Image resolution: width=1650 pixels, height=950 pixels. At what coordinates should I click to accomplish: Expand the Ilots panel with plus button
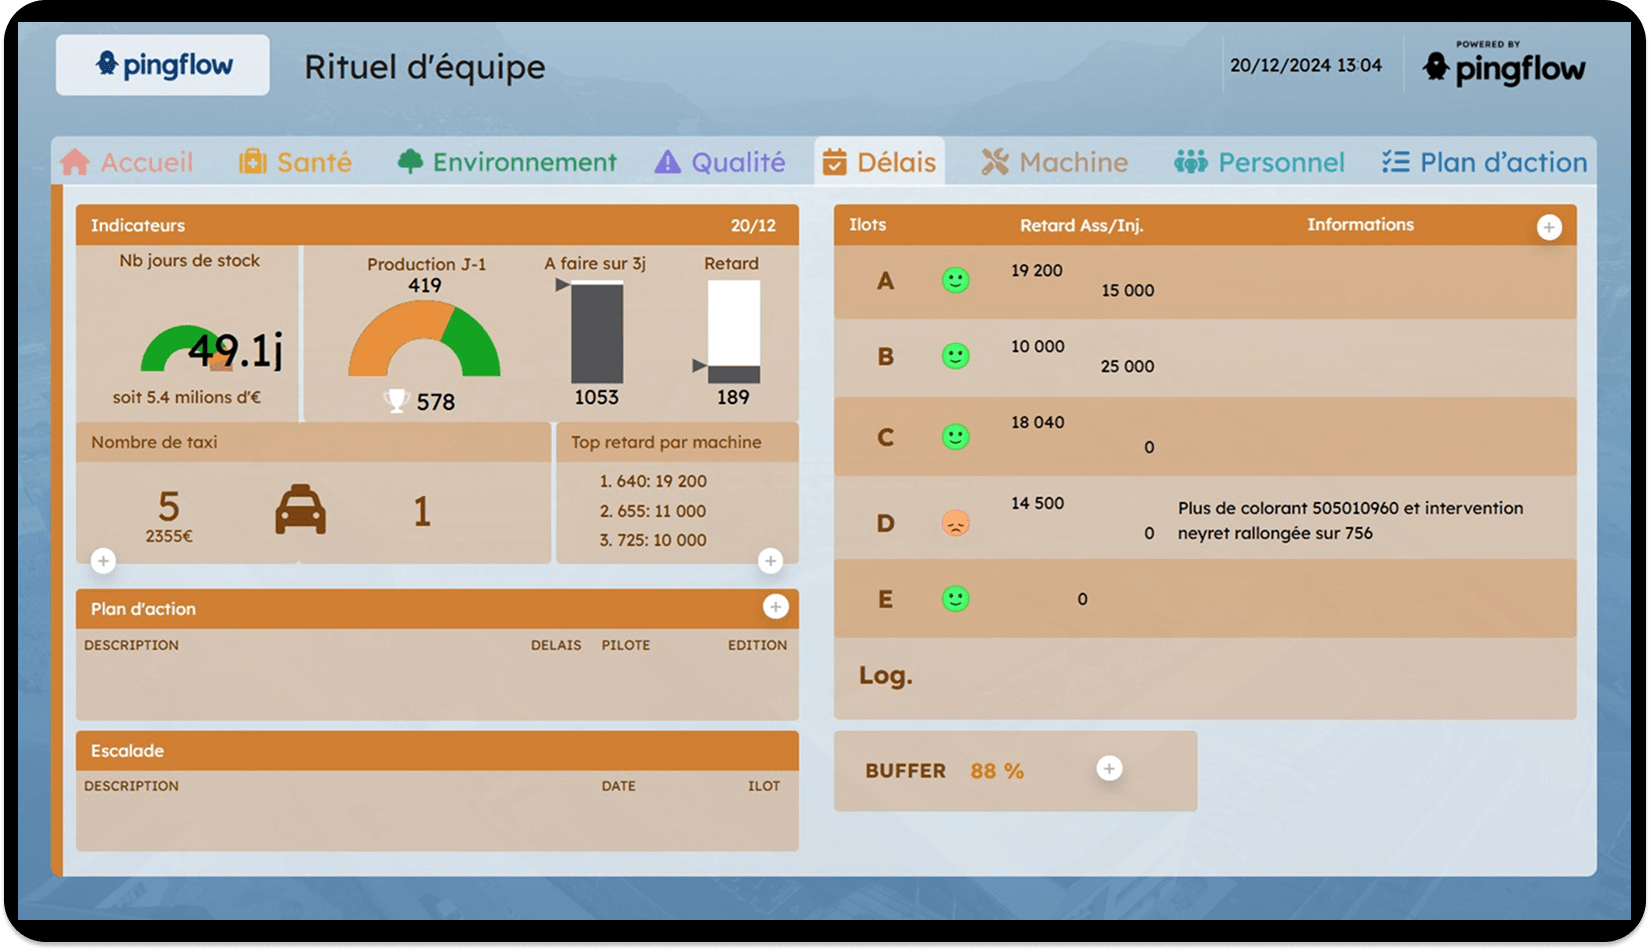1548,227
